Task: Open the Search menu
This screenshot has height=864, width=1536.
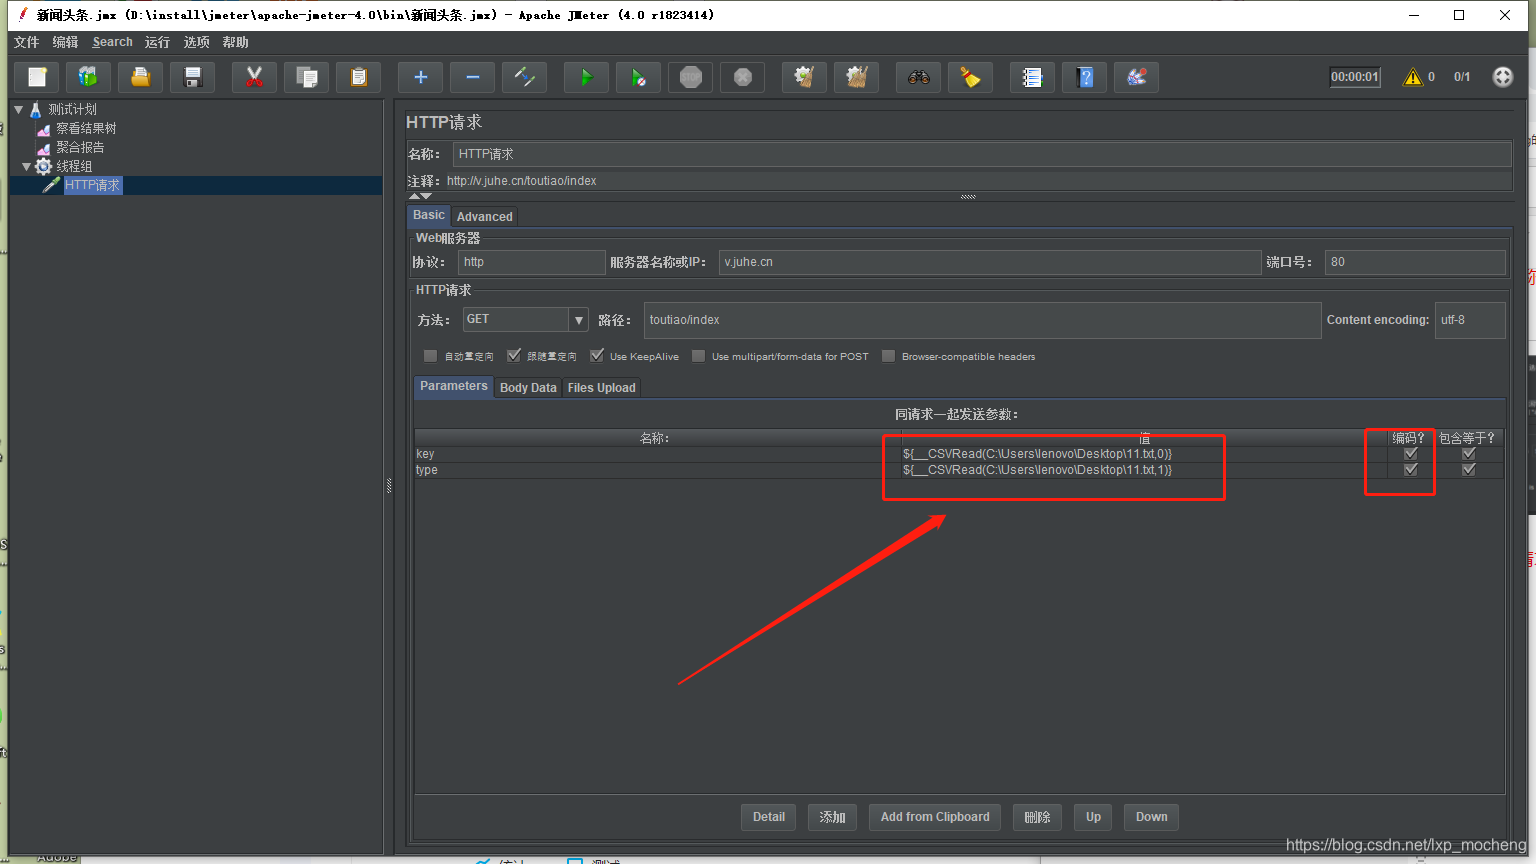Action: point(112,42)
